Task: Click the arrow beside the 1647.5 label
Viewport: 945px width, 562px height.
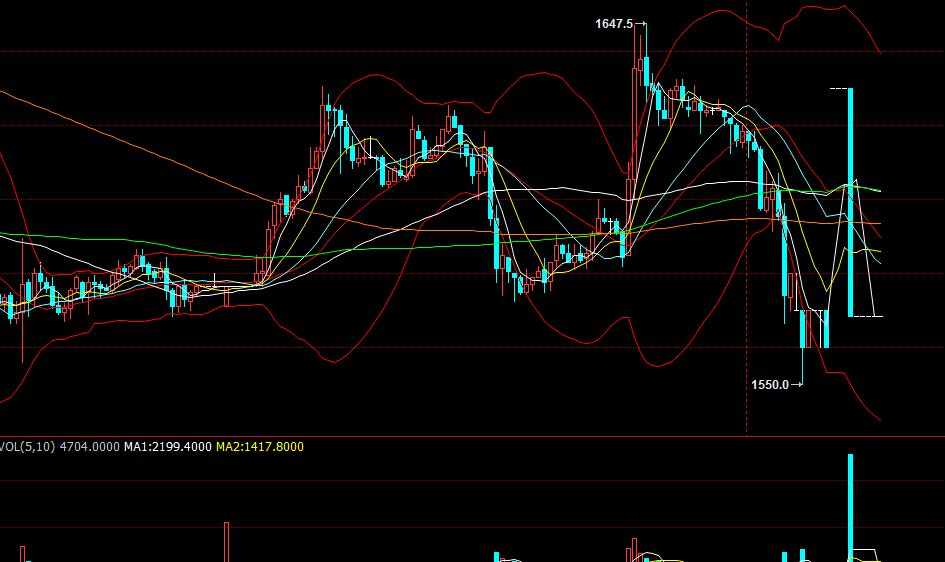Action: [x=641, y=23]
